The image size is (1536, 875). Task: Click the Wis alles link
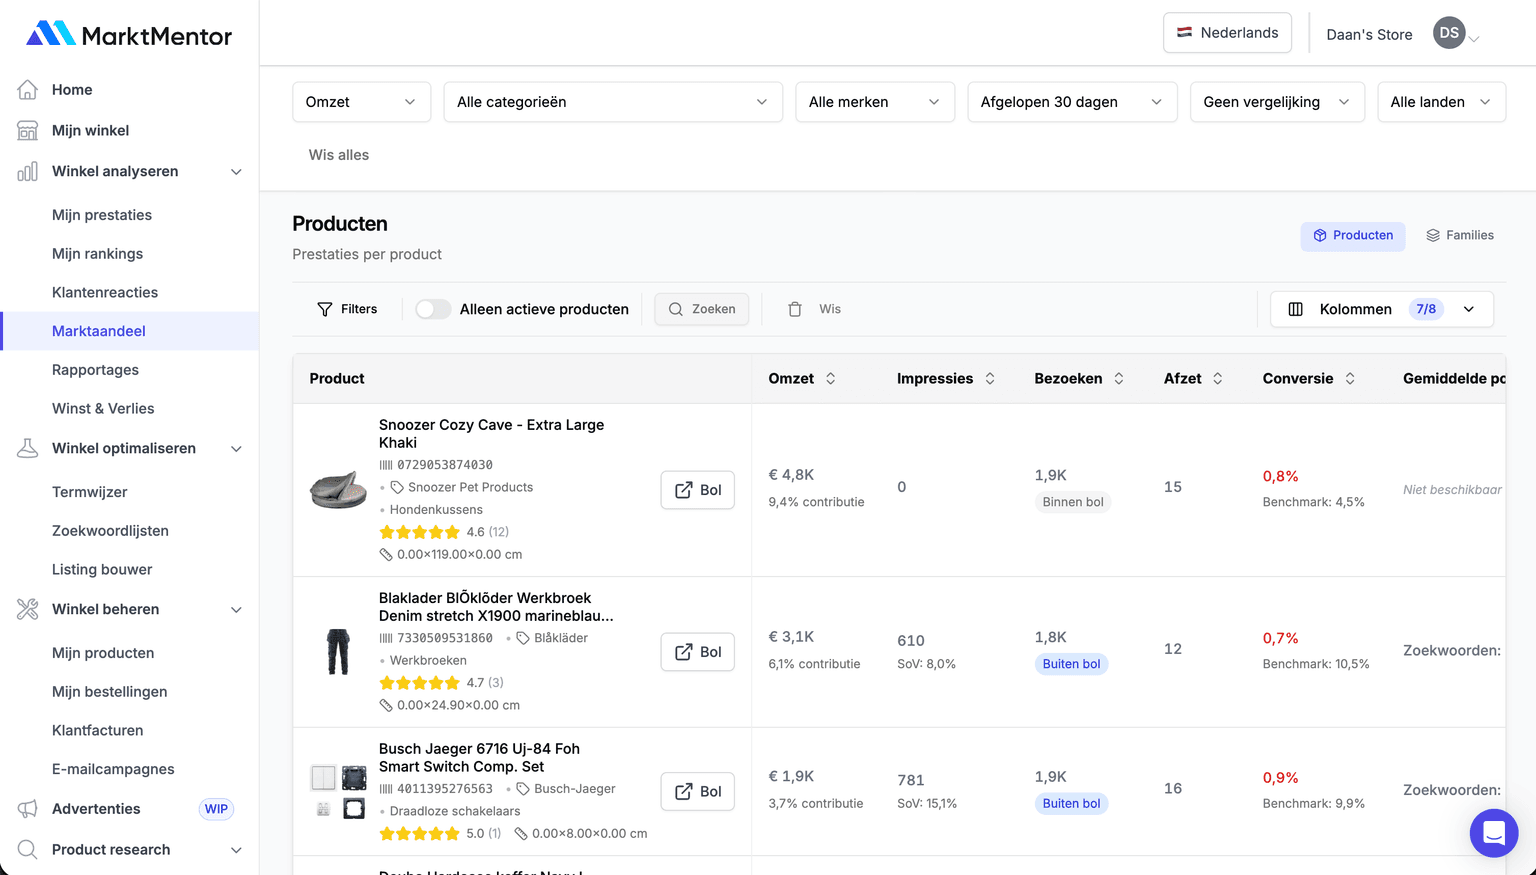click(339, 155)
